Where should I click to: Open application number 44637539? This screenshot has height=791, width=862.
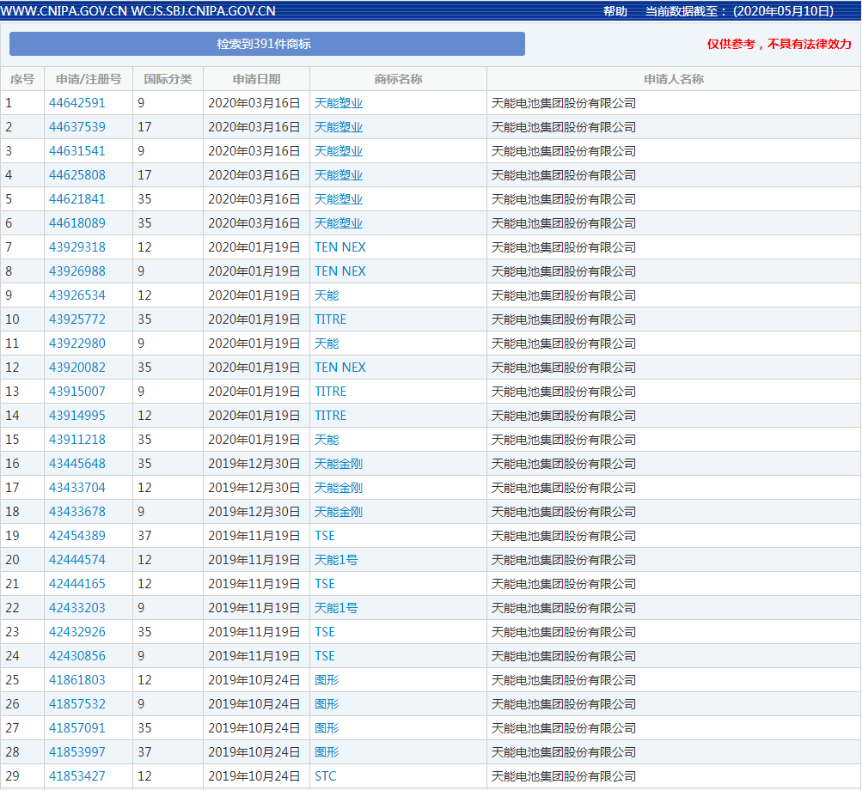coord(77,127)
